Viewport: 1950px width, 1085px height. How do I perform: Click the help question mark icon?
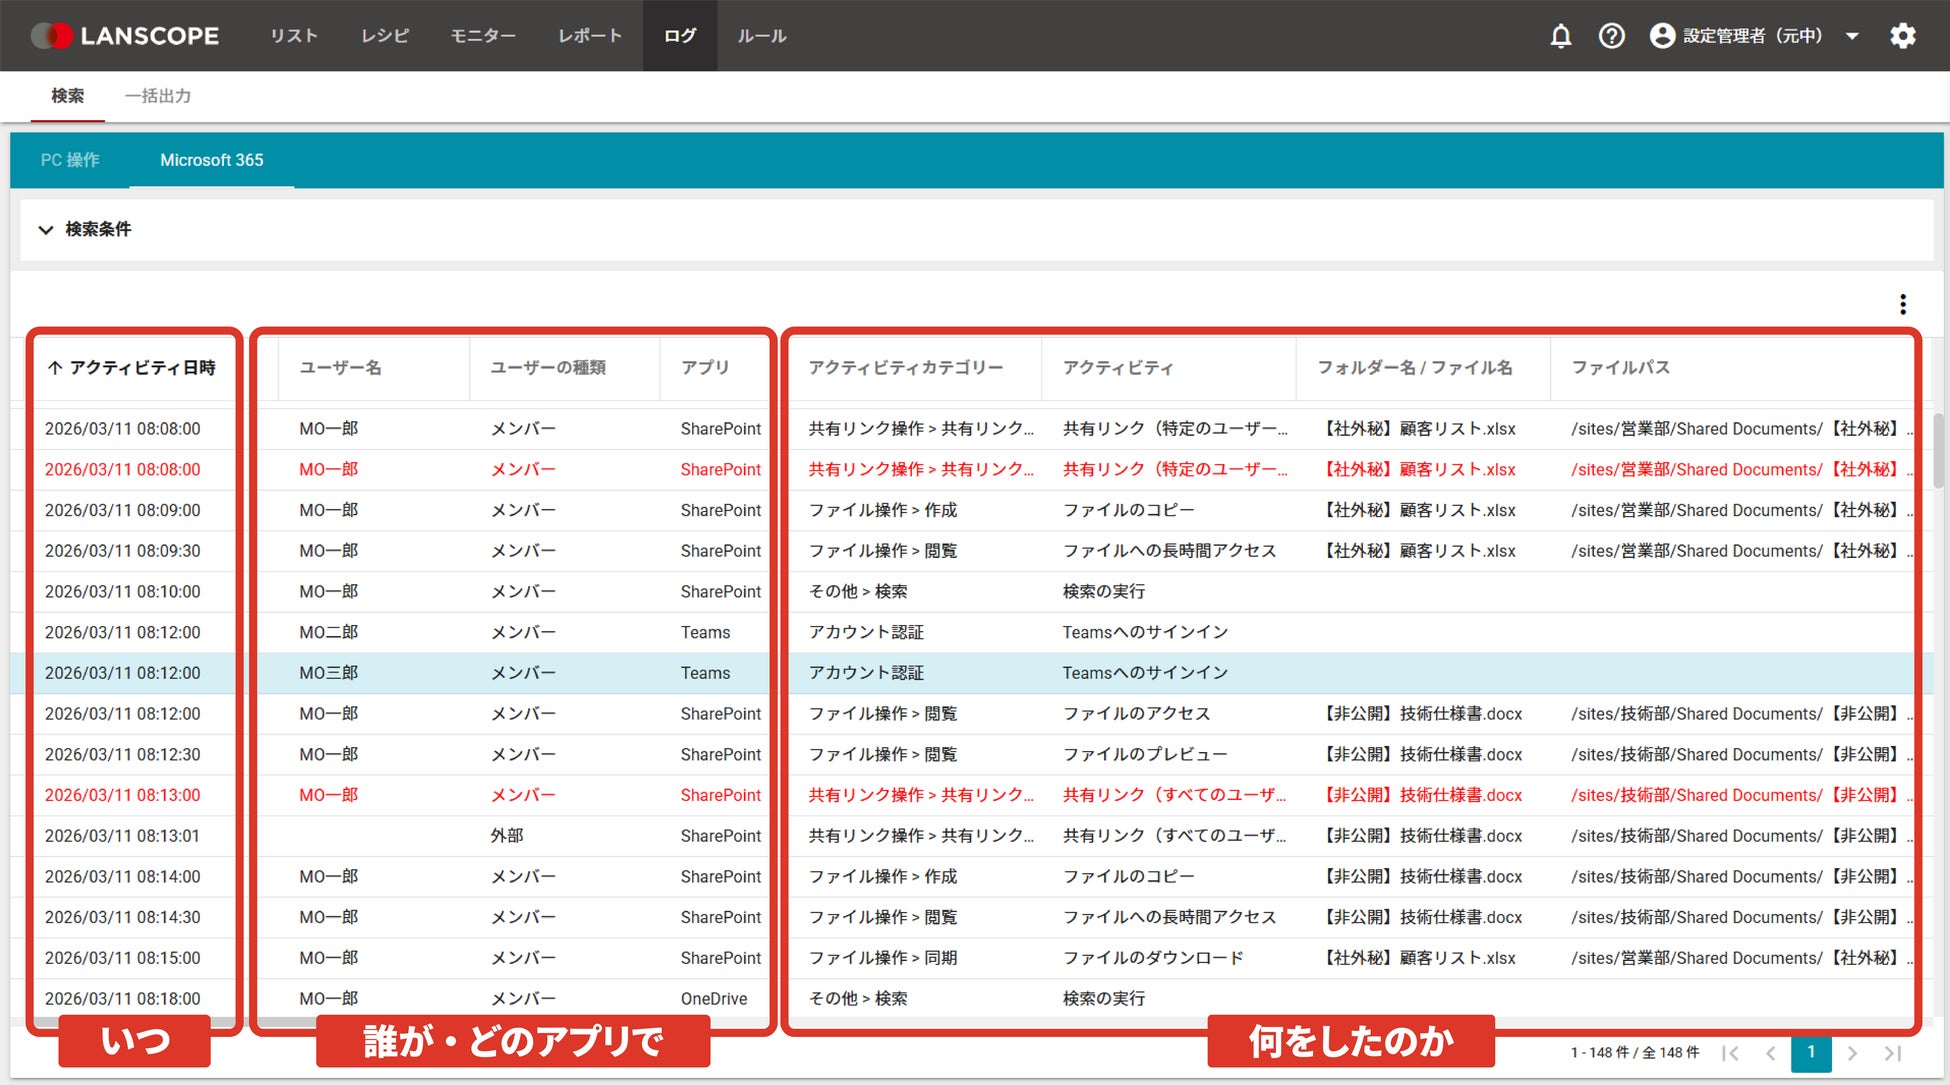(1611, 36)
